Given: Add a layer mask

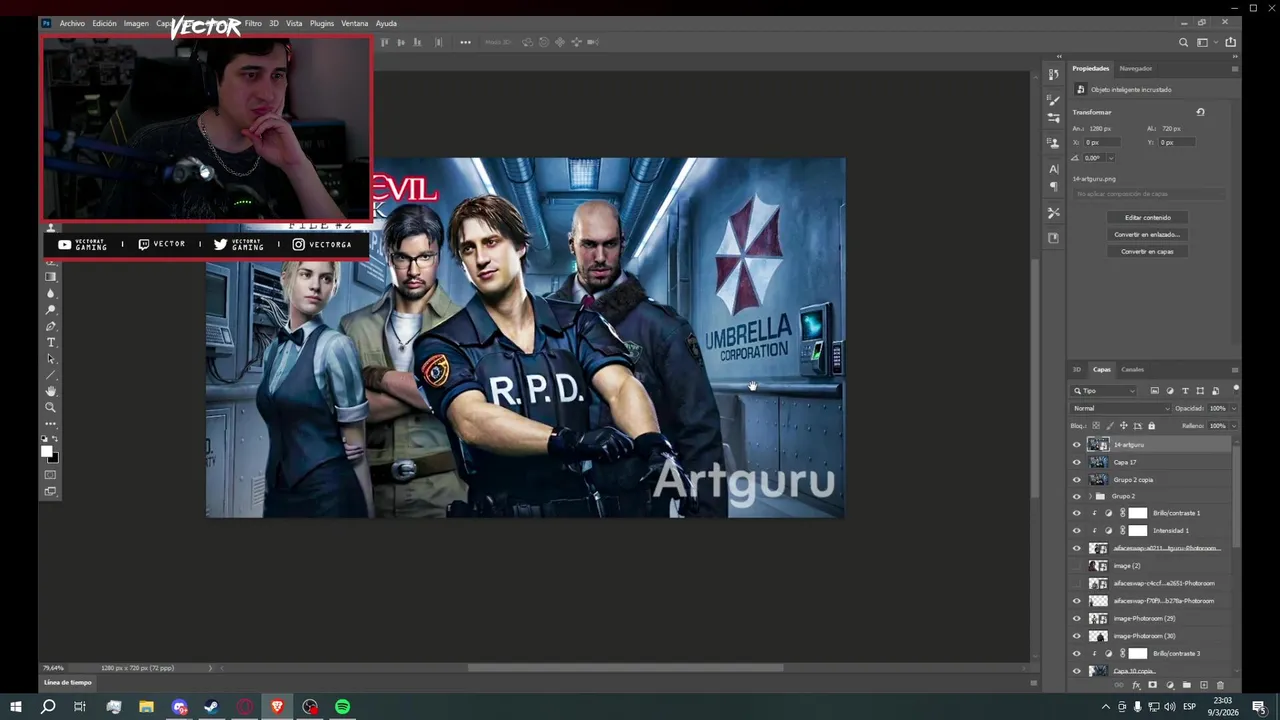Looking at the screenshot, I should pyautogui.click(x=1152, y=685).
